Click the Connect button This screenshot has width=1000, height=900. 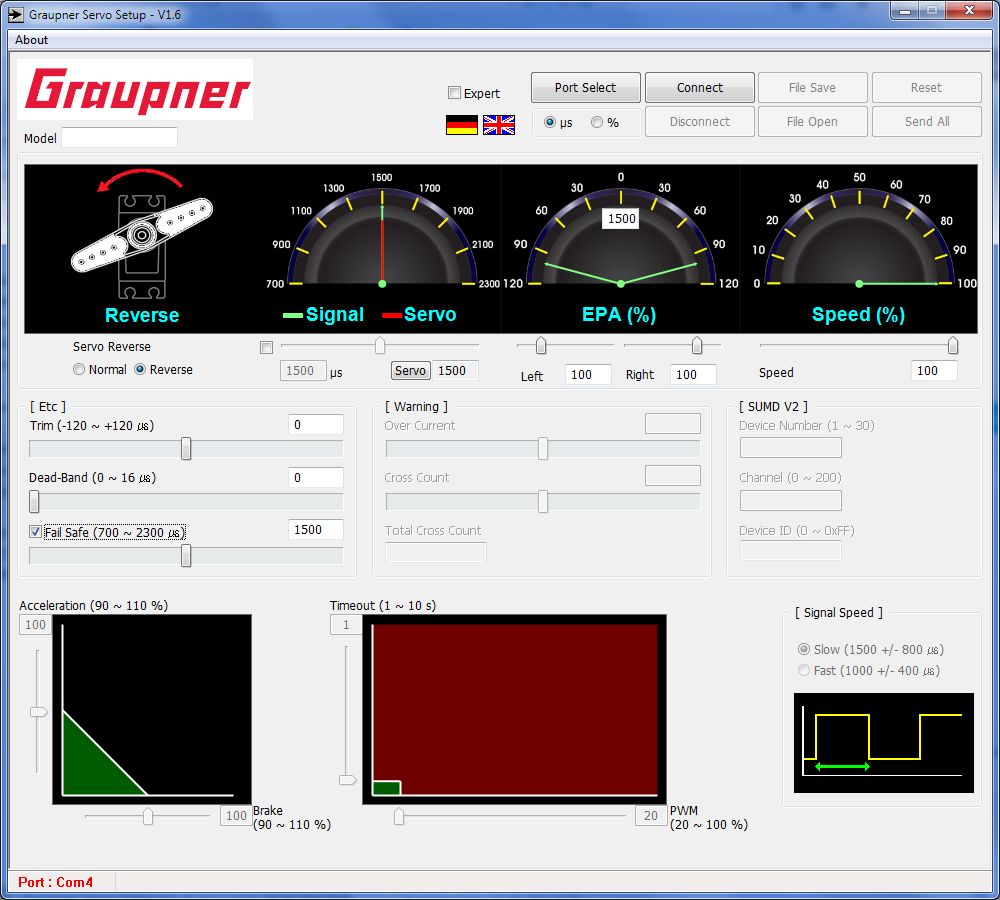point(700,87)
